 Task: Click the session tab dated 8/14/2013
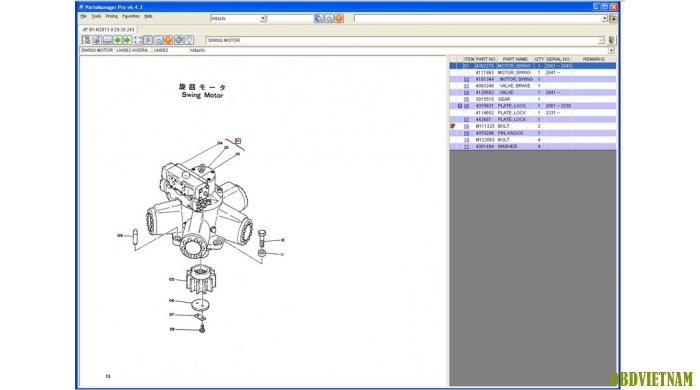pos(108,29)
